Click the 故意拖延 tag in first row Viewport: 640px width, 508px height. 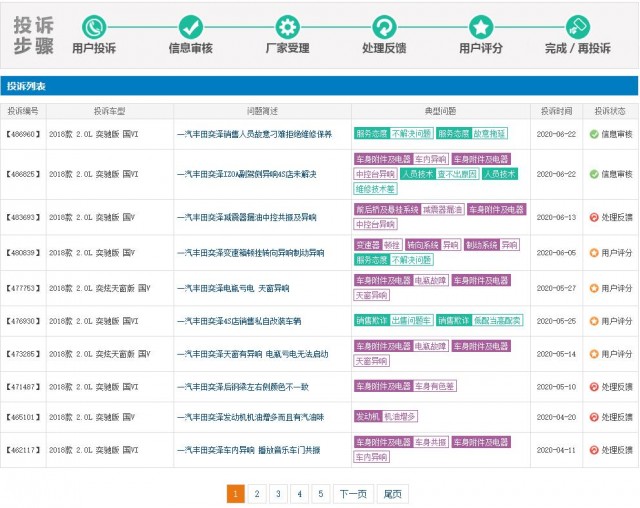pos(489,133)
